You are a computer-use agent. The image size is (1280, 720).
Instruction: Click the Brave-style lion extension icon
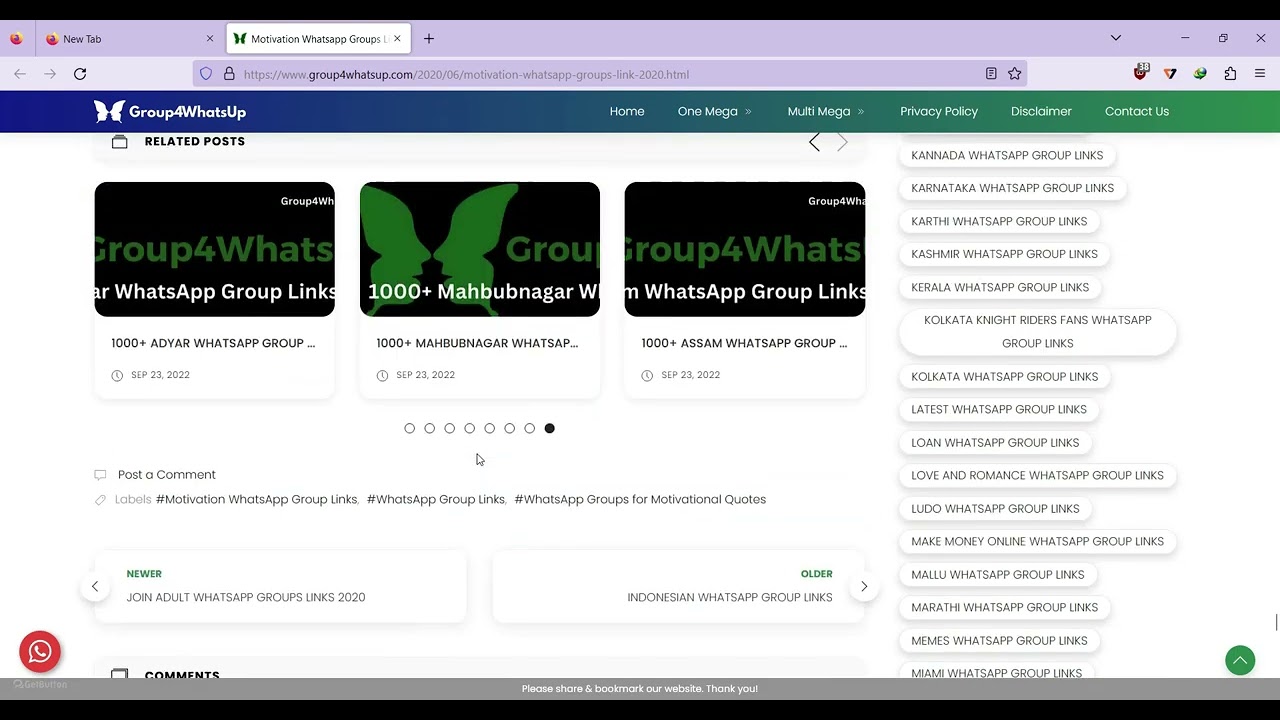pyautogui.click(x=1170, y=74)
